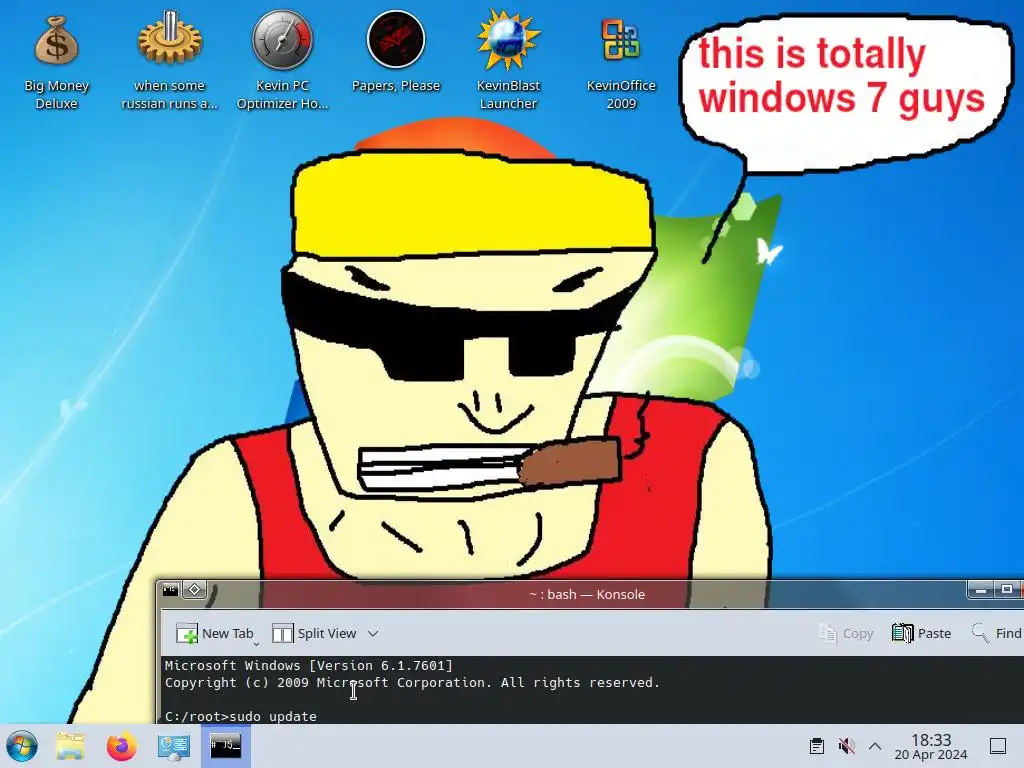Viewport: 1024px width, 768px height.
Task: Open the clock showing 18:33
Action: pyautogui.click(x=931, y=746)
